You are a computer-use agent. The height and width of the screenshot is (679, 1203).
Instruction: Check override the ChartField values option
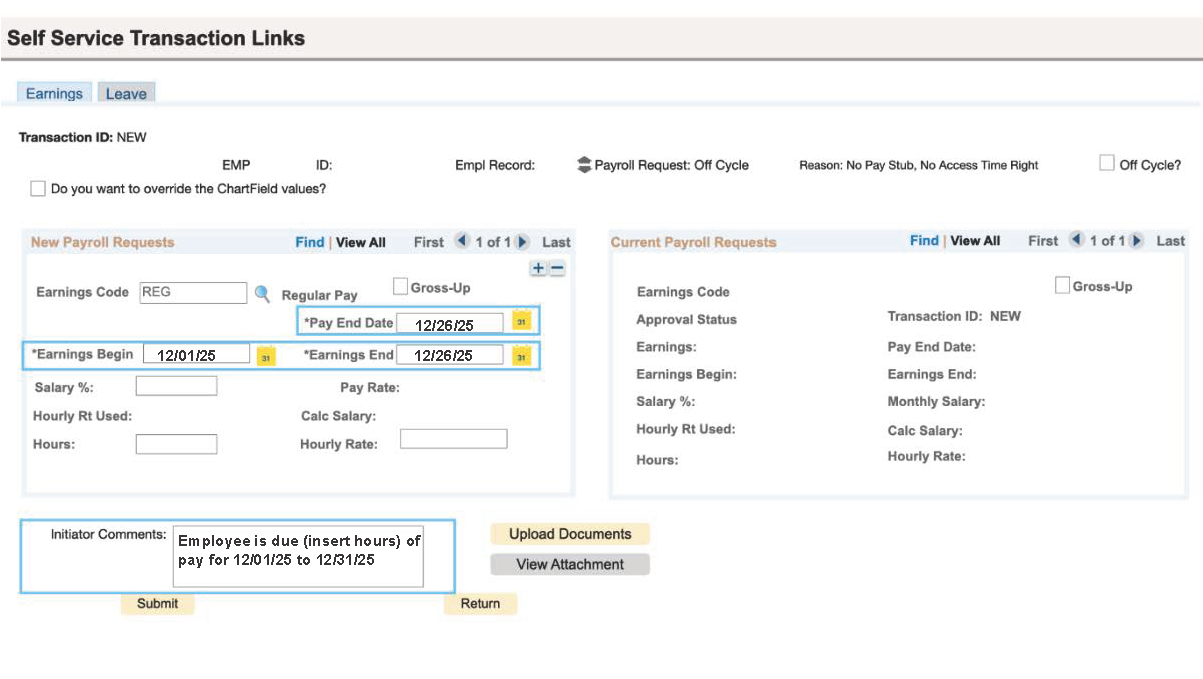pyautogui.click(x=38, y=188)
